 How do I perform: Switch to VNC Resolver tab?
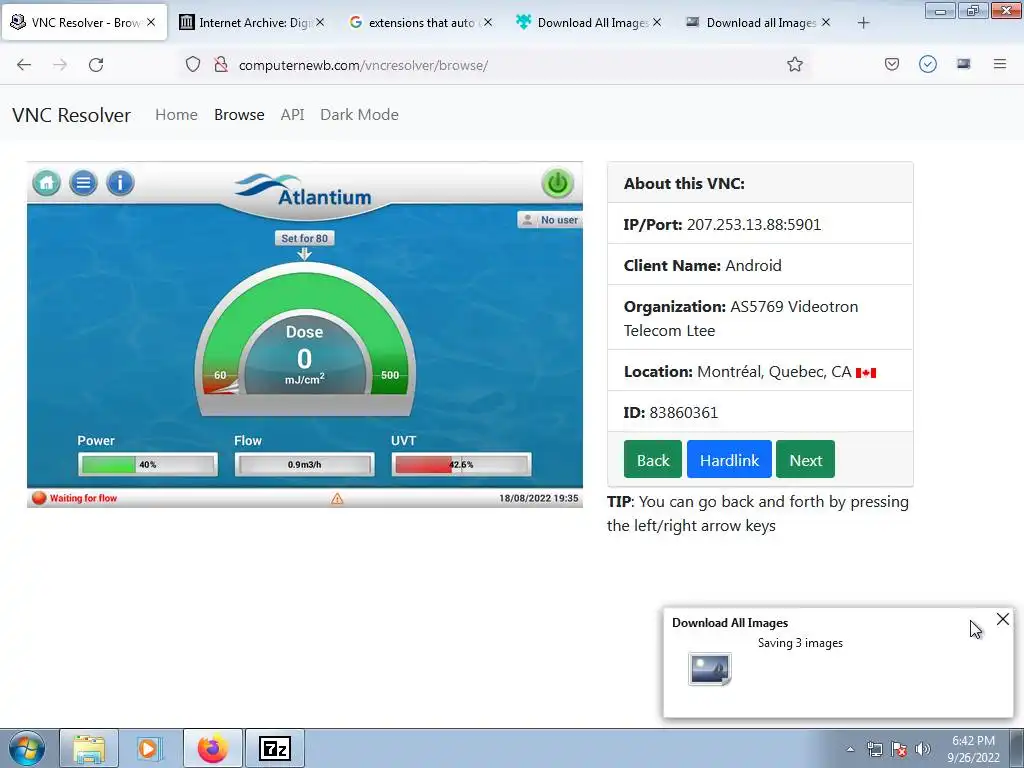click(85, 23)
